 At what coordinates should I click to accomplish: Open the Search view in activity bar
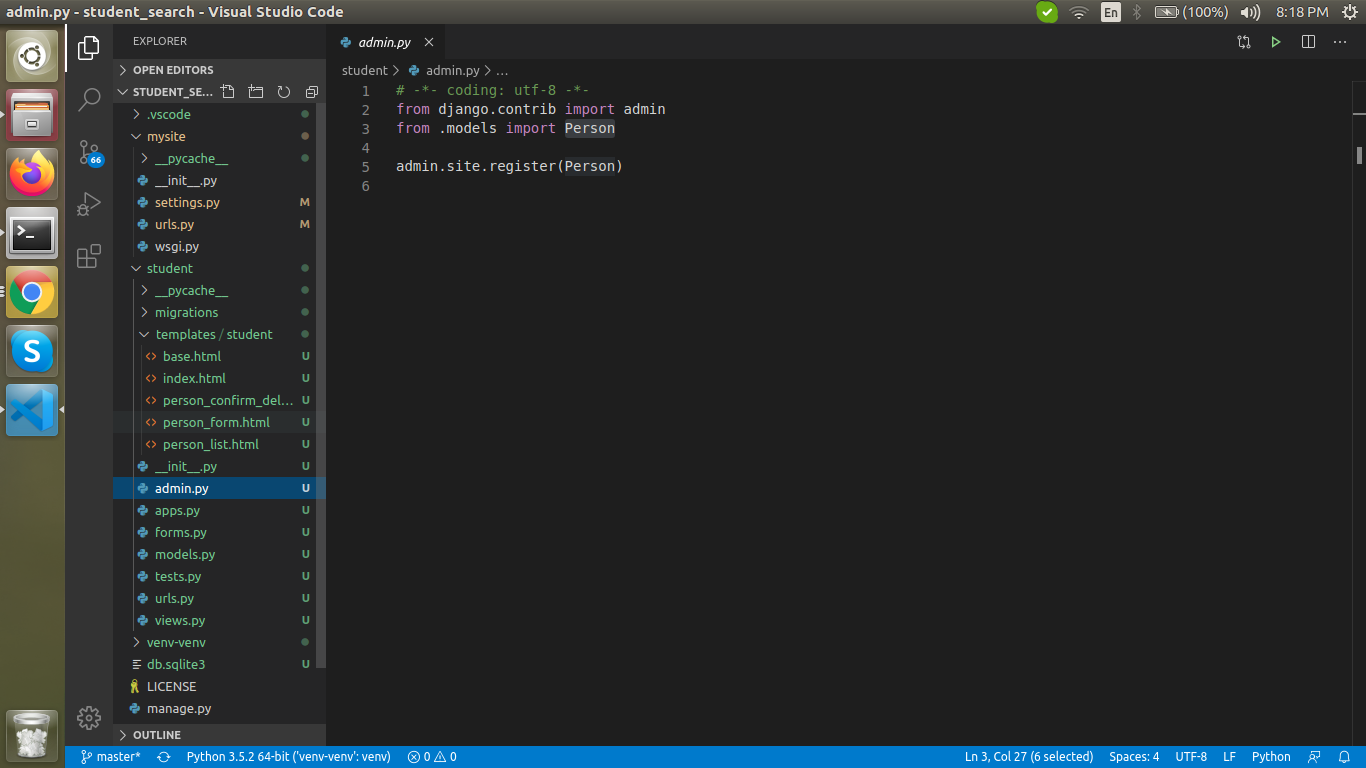click(x=89, y=99)
